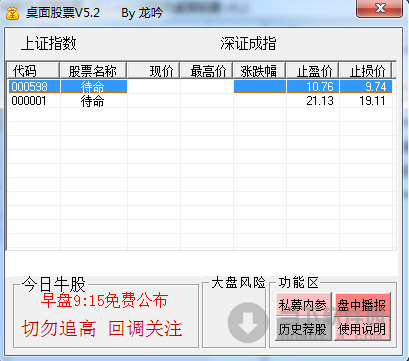Click stop-loss value 19.11
409x361 pixels.
[x=372, y=101]
